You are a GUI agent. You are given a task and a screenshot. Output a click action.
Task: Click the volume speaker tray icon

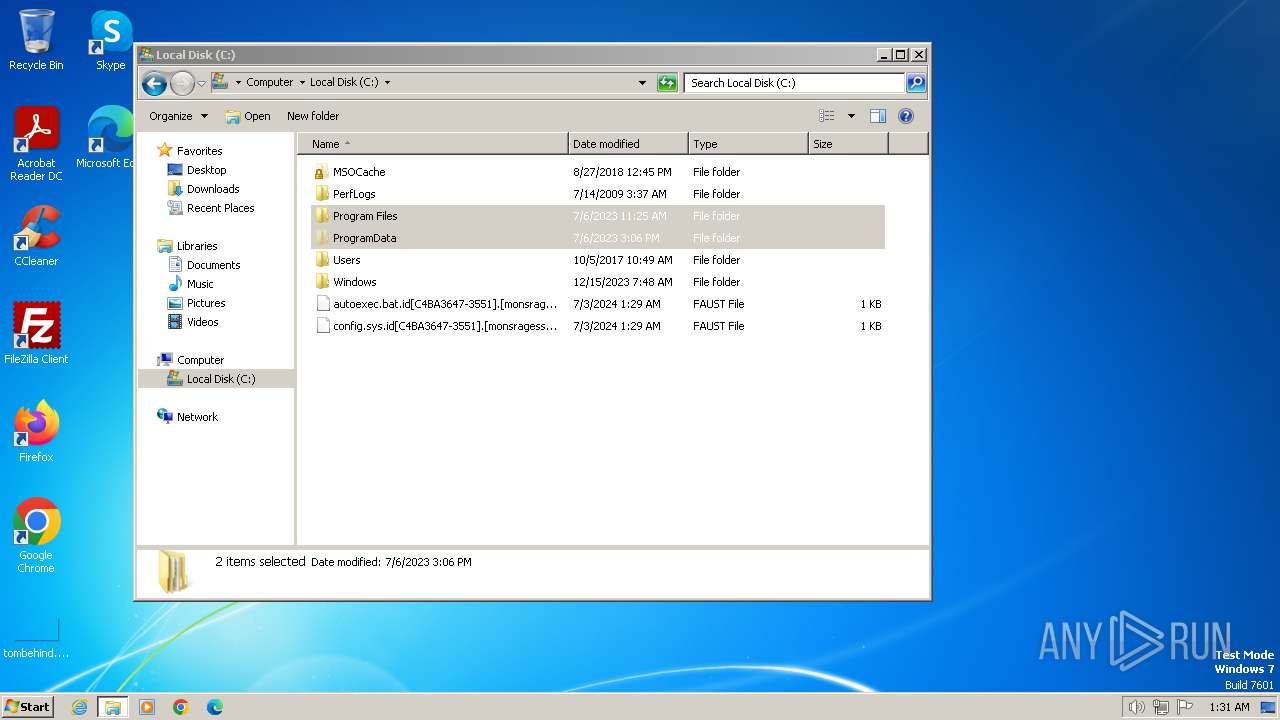(x=1136, y=707)
